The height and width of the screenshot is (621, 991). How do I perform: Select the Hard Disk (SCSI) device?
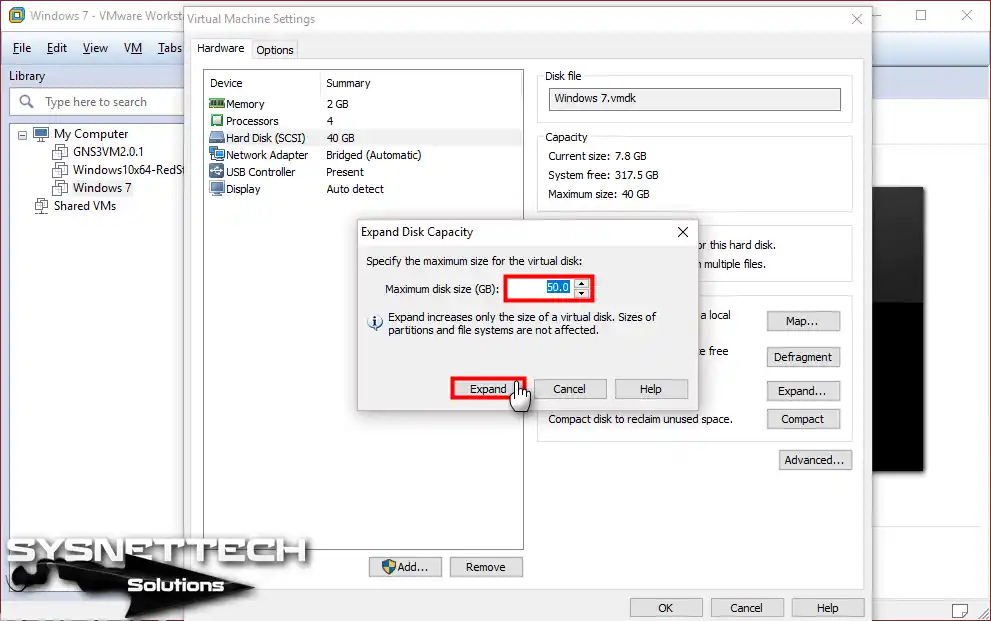[256, 137]
